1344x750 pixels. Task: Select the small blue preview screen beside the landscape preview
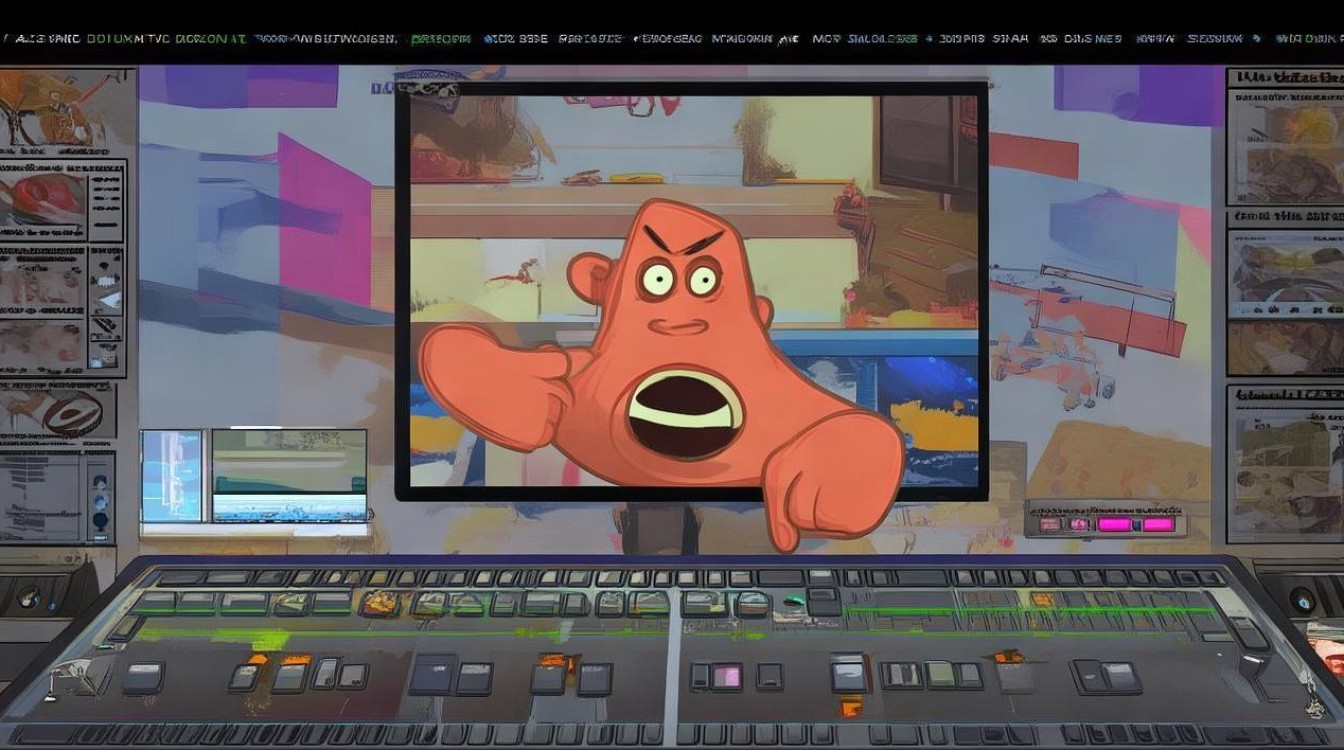pyautogui.click(x=172, y=476)
